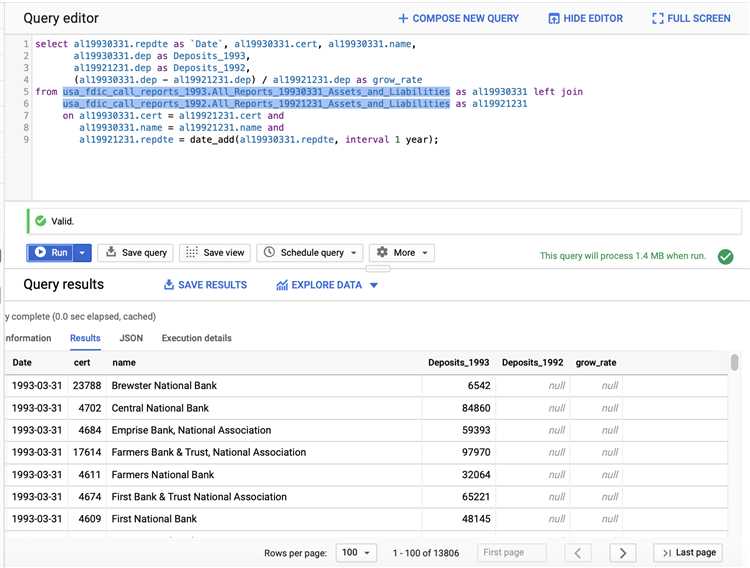Click the Save Results download icon
The image size is (750, 568).
(x=168, y=285)
